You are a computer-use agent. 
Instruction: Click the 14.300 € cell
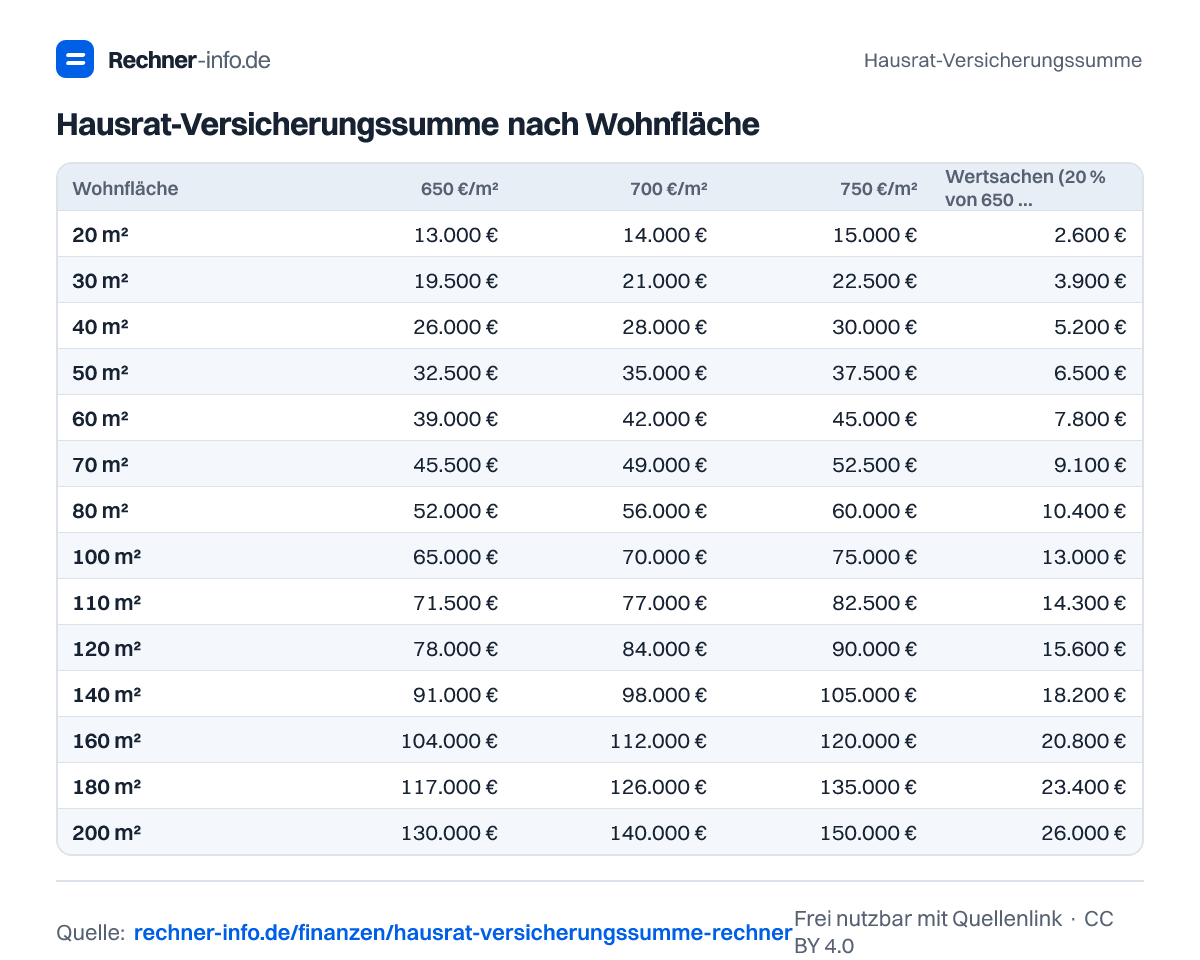(x=1084, y=603)
